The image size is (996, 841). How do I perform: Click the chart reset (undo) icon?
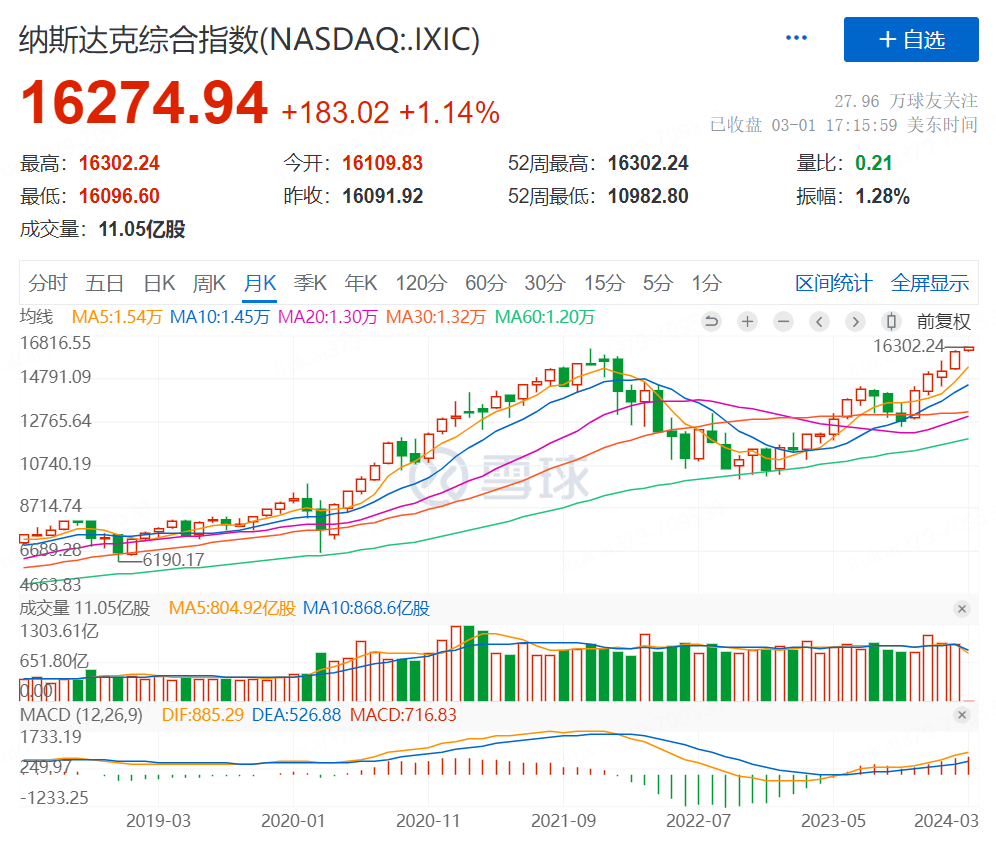point(712,321)
